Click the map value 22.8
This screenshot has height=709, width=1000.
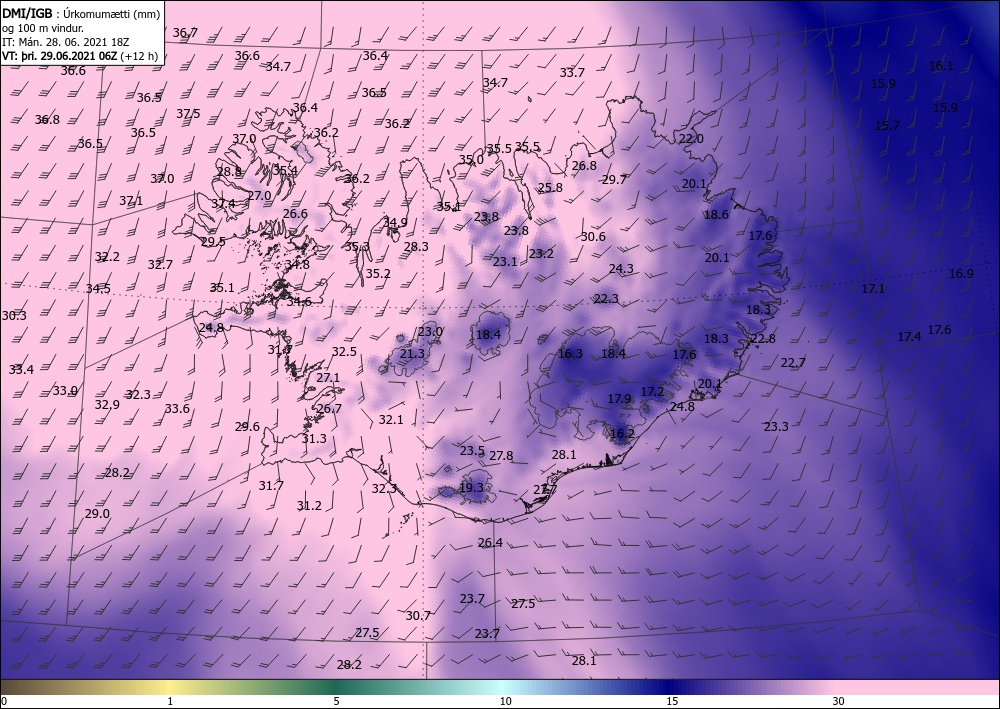point(763,339)
